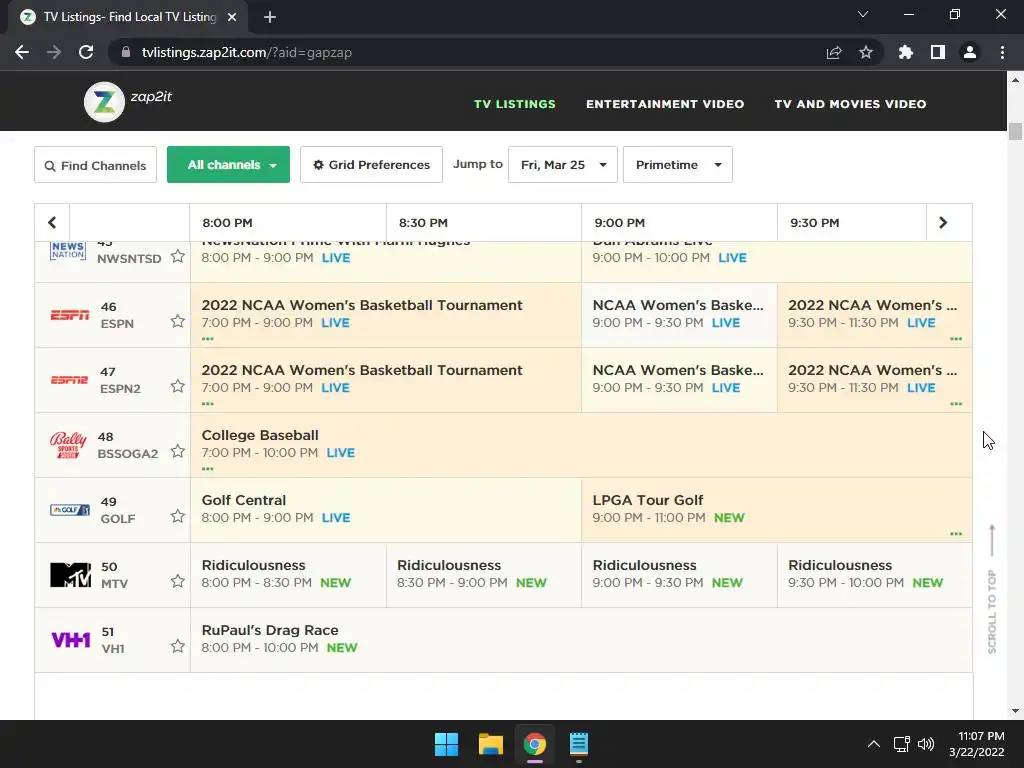The image size is (1024, 768).
Task: Open LPGA Tour Golf listing
Action: click(x=776, y=509)
